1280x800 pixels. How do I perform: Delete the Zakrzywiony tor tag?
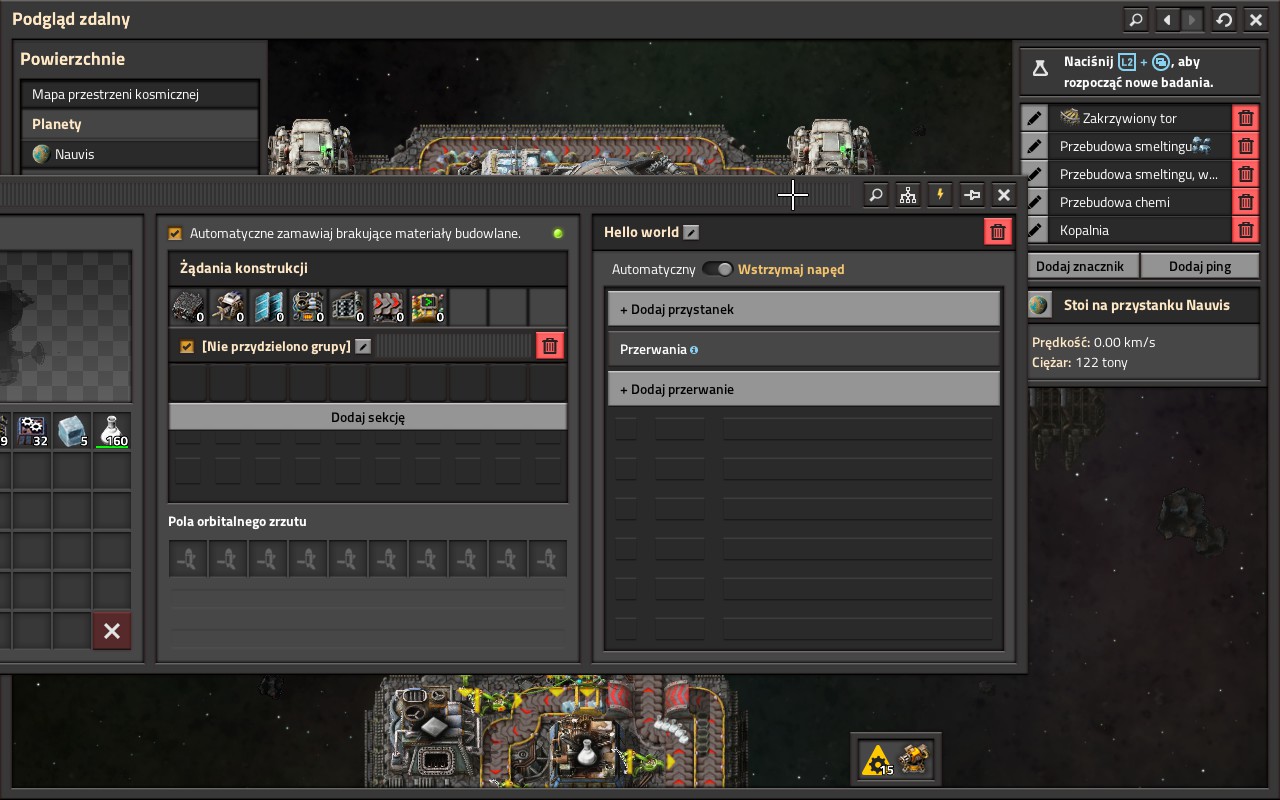coord(1246,118)
